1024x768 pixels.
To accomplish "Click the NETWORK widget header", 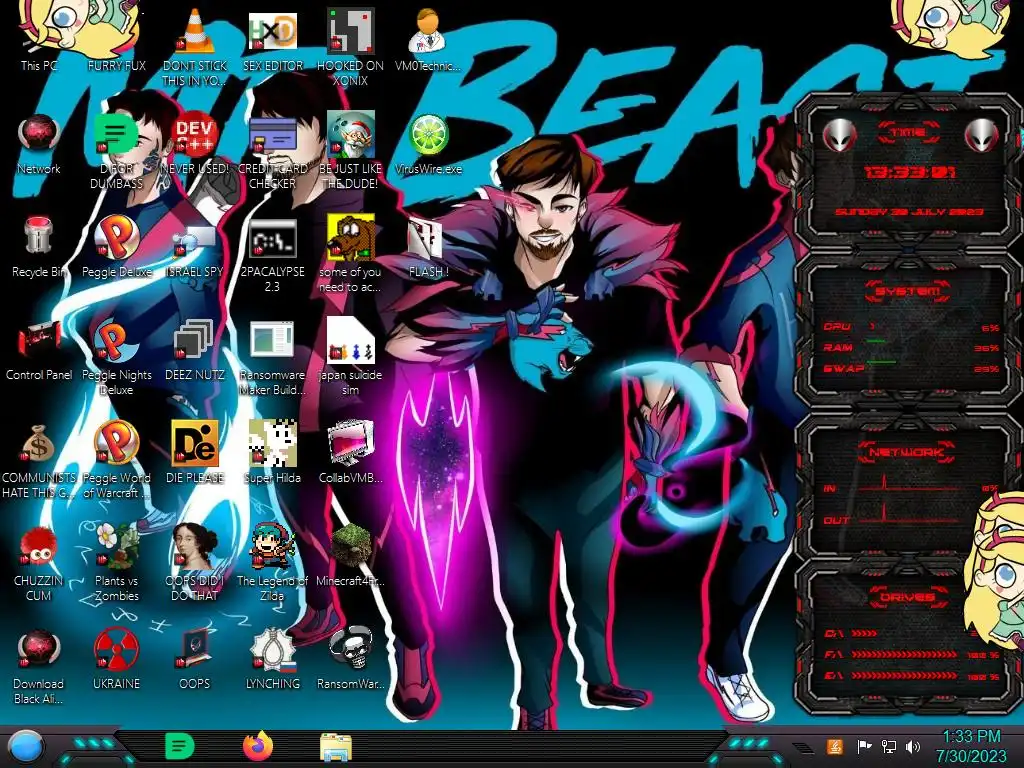I will tap(908, 452).
